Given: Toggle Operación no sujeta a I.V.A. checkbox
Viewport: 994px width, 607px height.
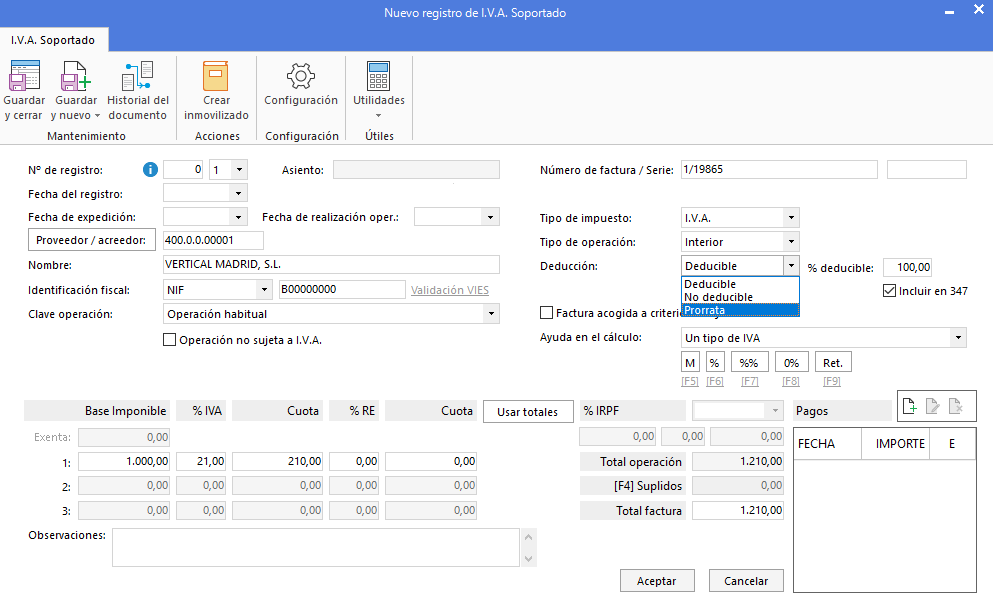Looking at the screenshot, I should 169,340.
